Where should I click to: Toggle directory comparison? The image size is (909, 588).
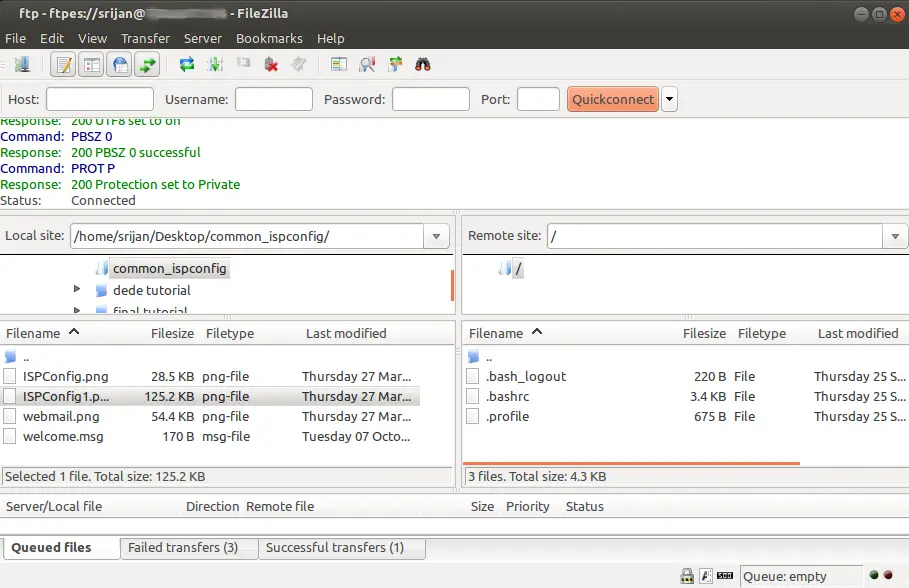tap(367, 64)
